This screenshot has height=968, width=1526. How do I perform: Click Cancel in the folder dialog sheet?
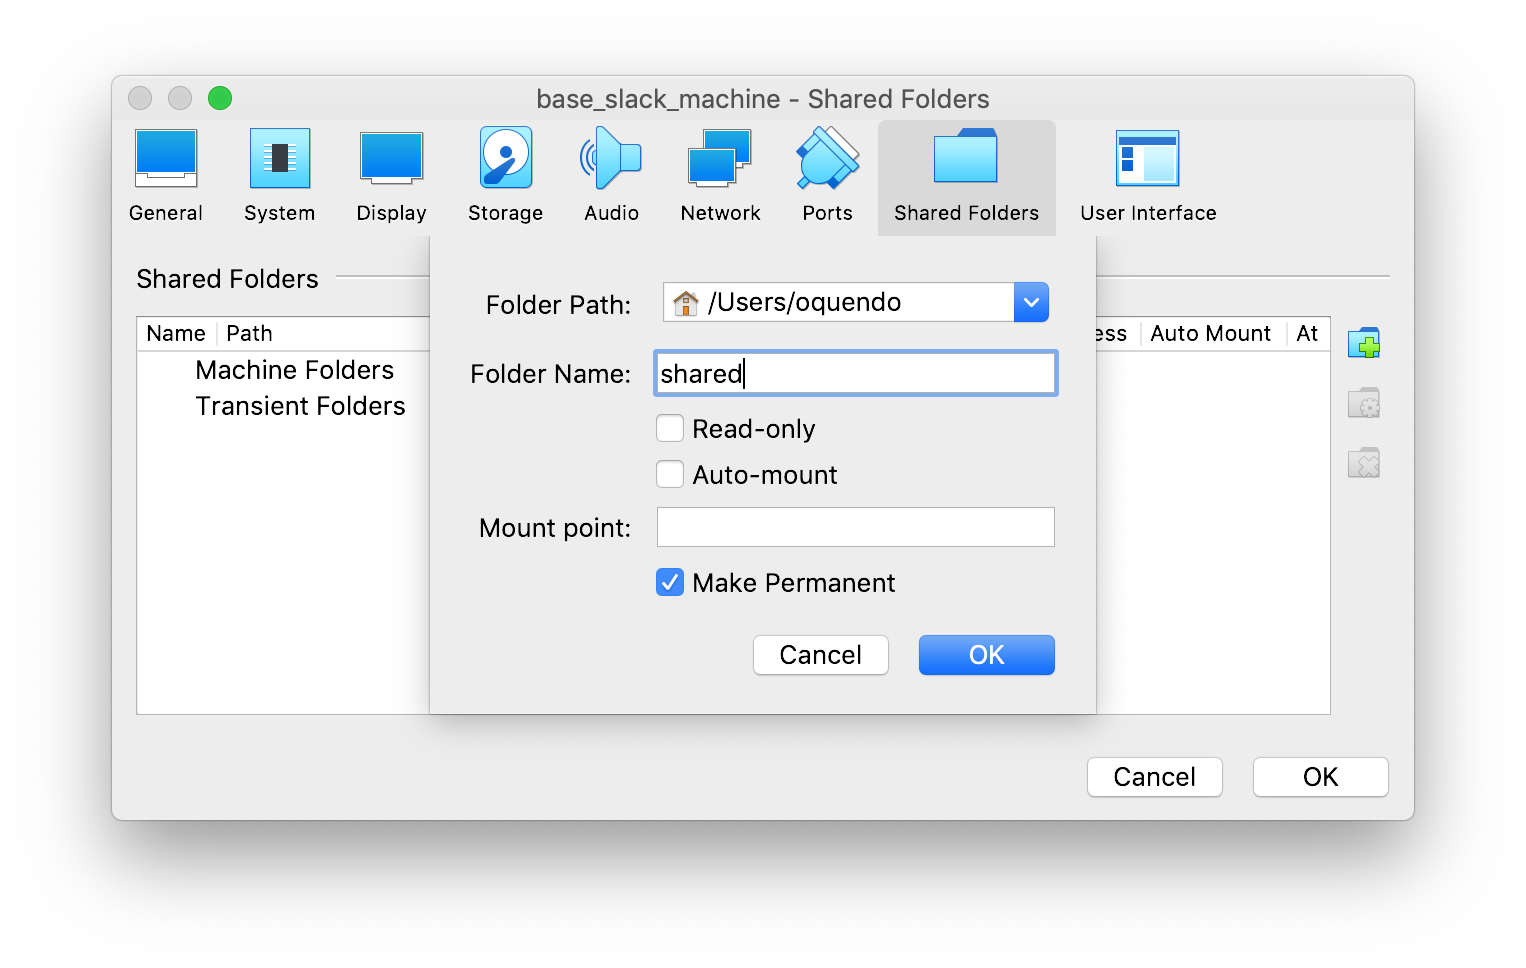821,655
